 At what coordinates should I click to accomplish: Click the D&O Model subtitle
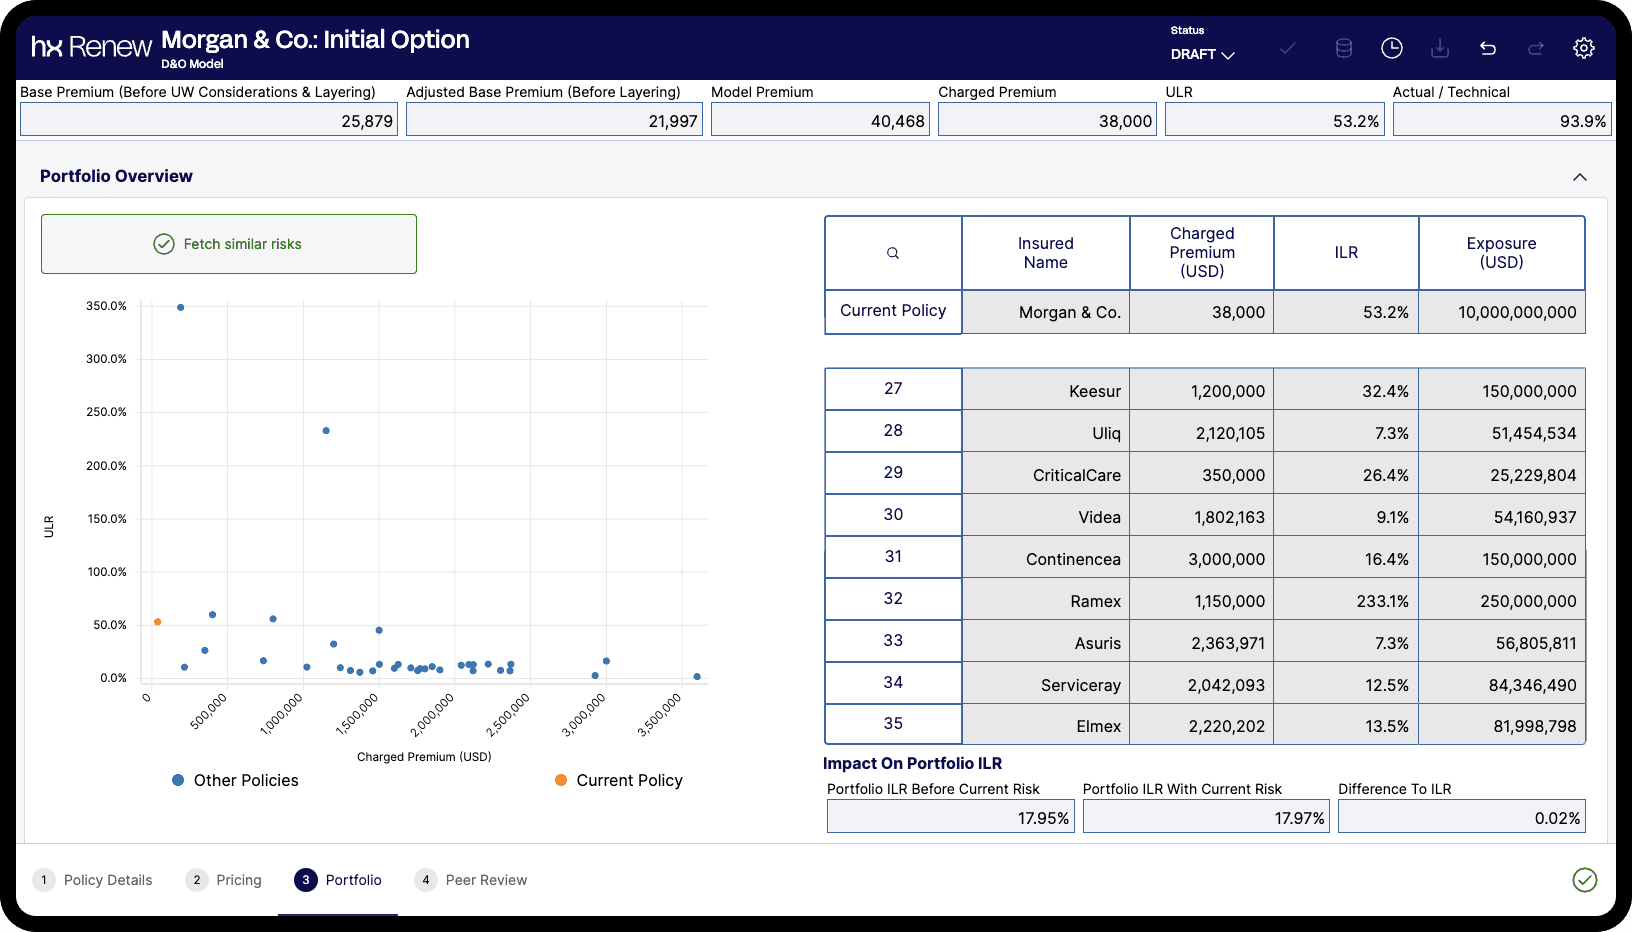192,64
